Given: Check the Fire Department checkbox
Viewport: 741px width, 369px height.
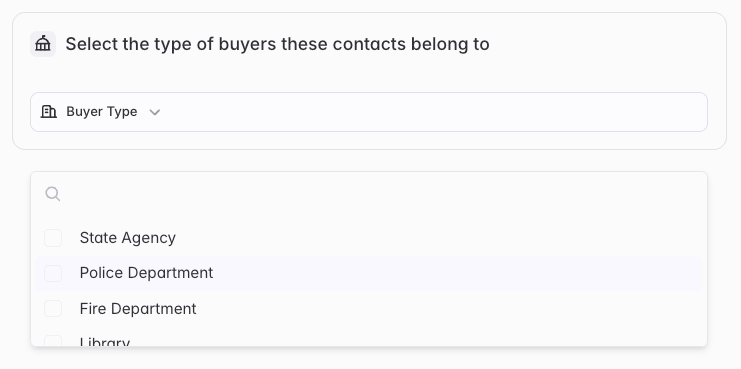Looking at the screenshot, I should click(53, 309).
